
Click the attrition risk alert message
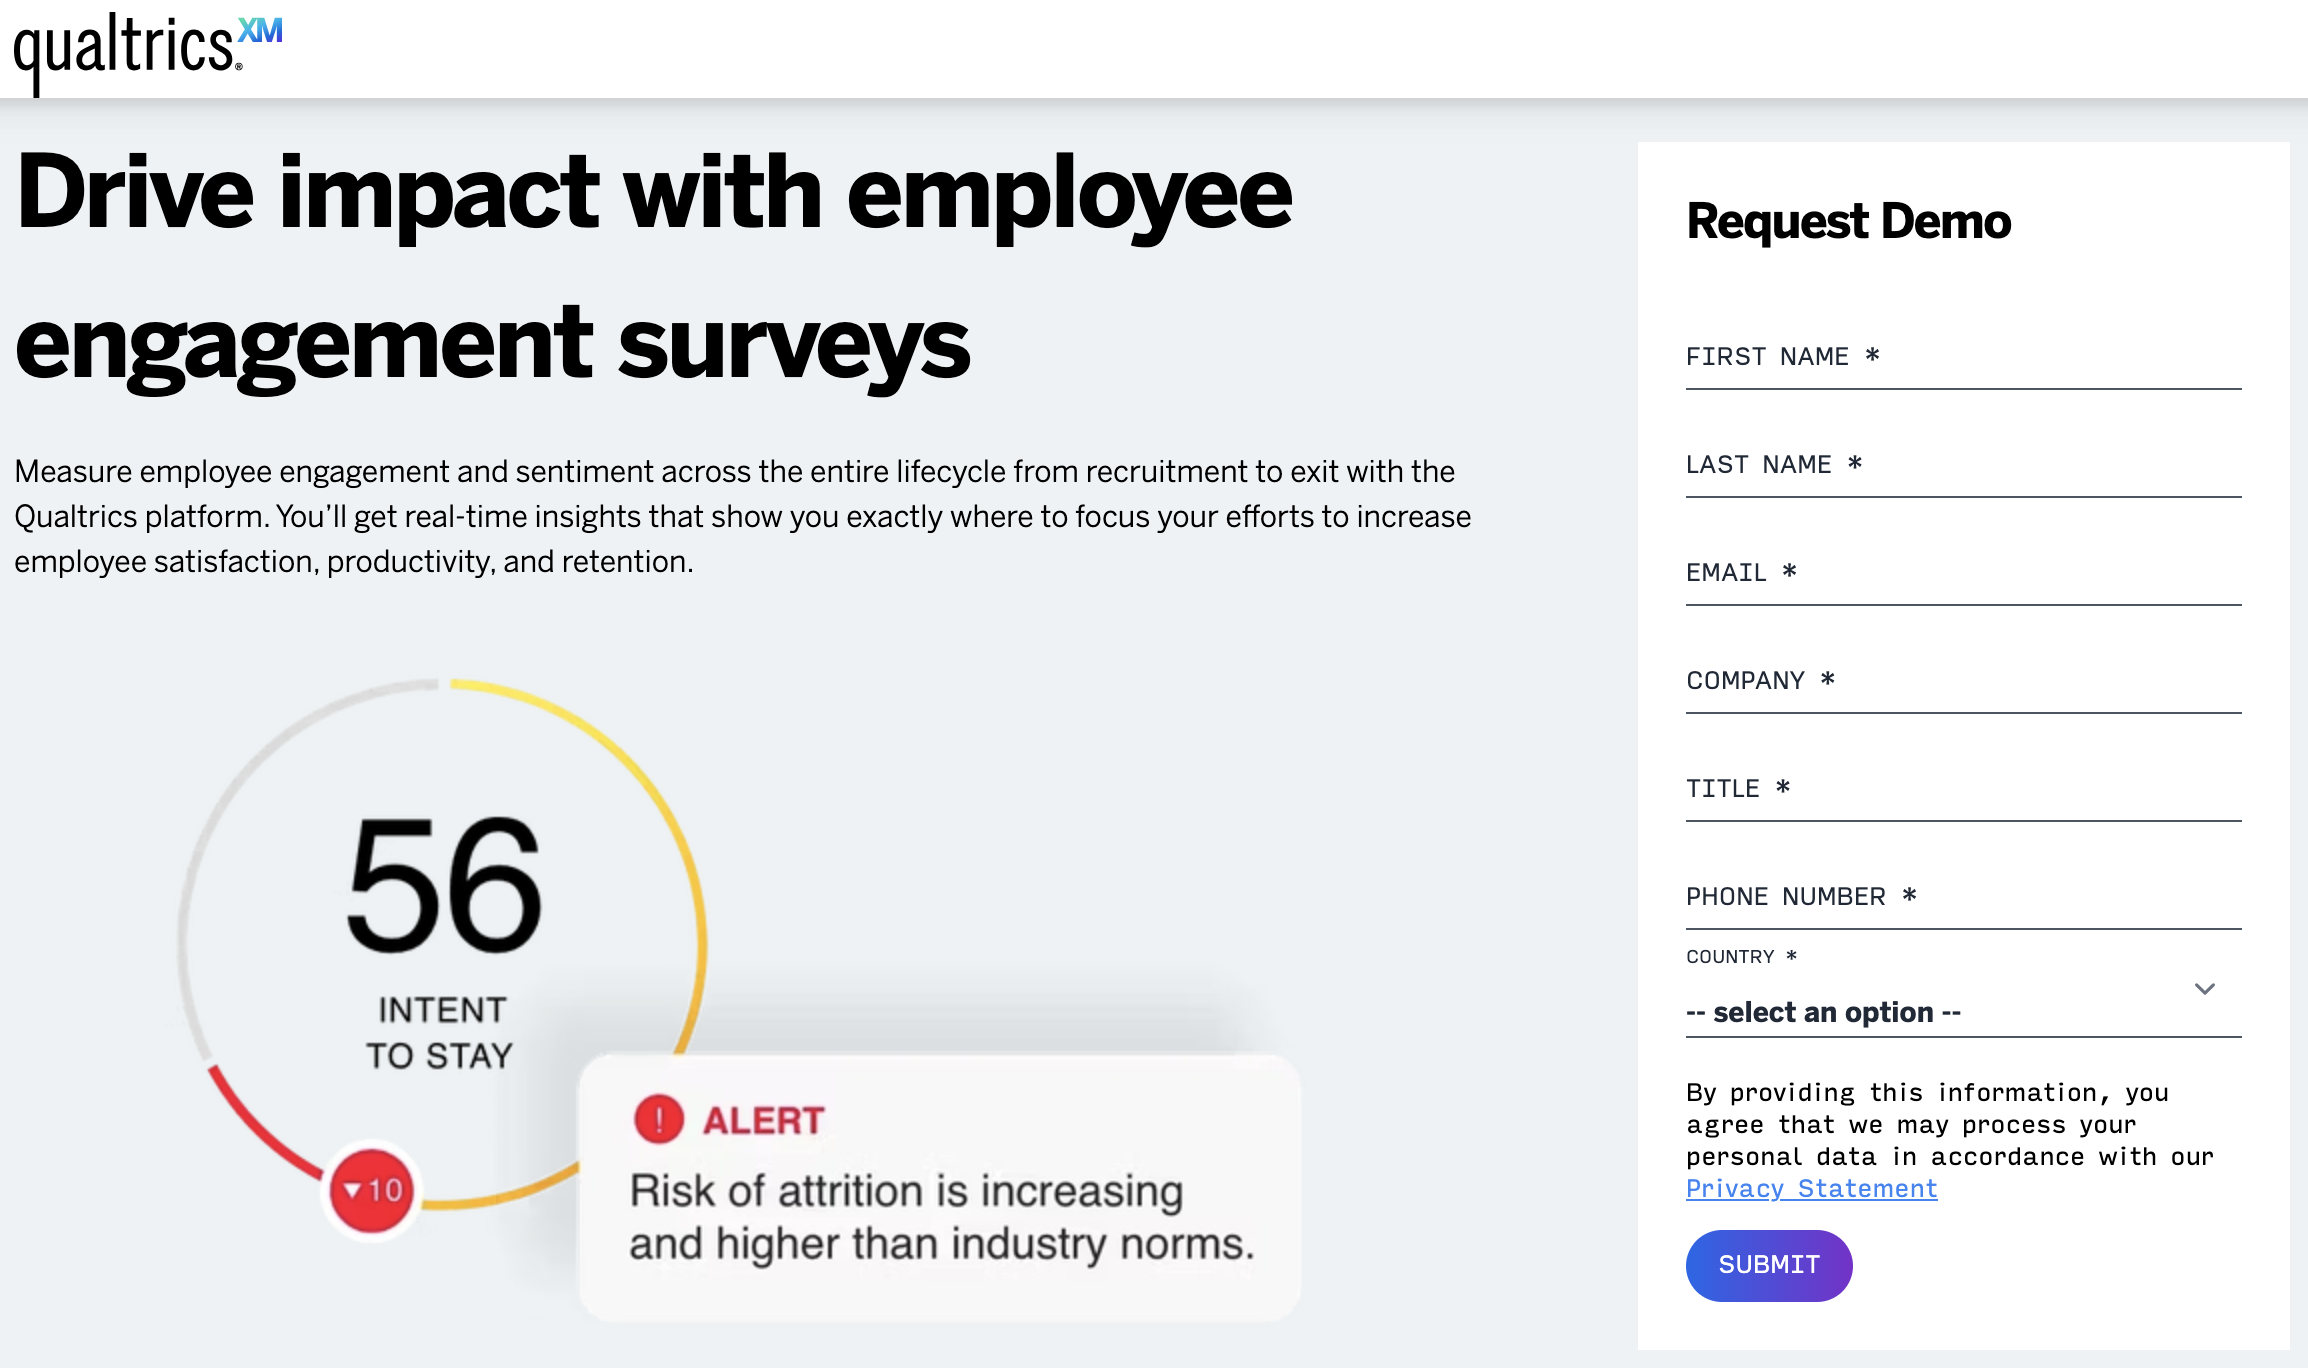[940, 1217]
